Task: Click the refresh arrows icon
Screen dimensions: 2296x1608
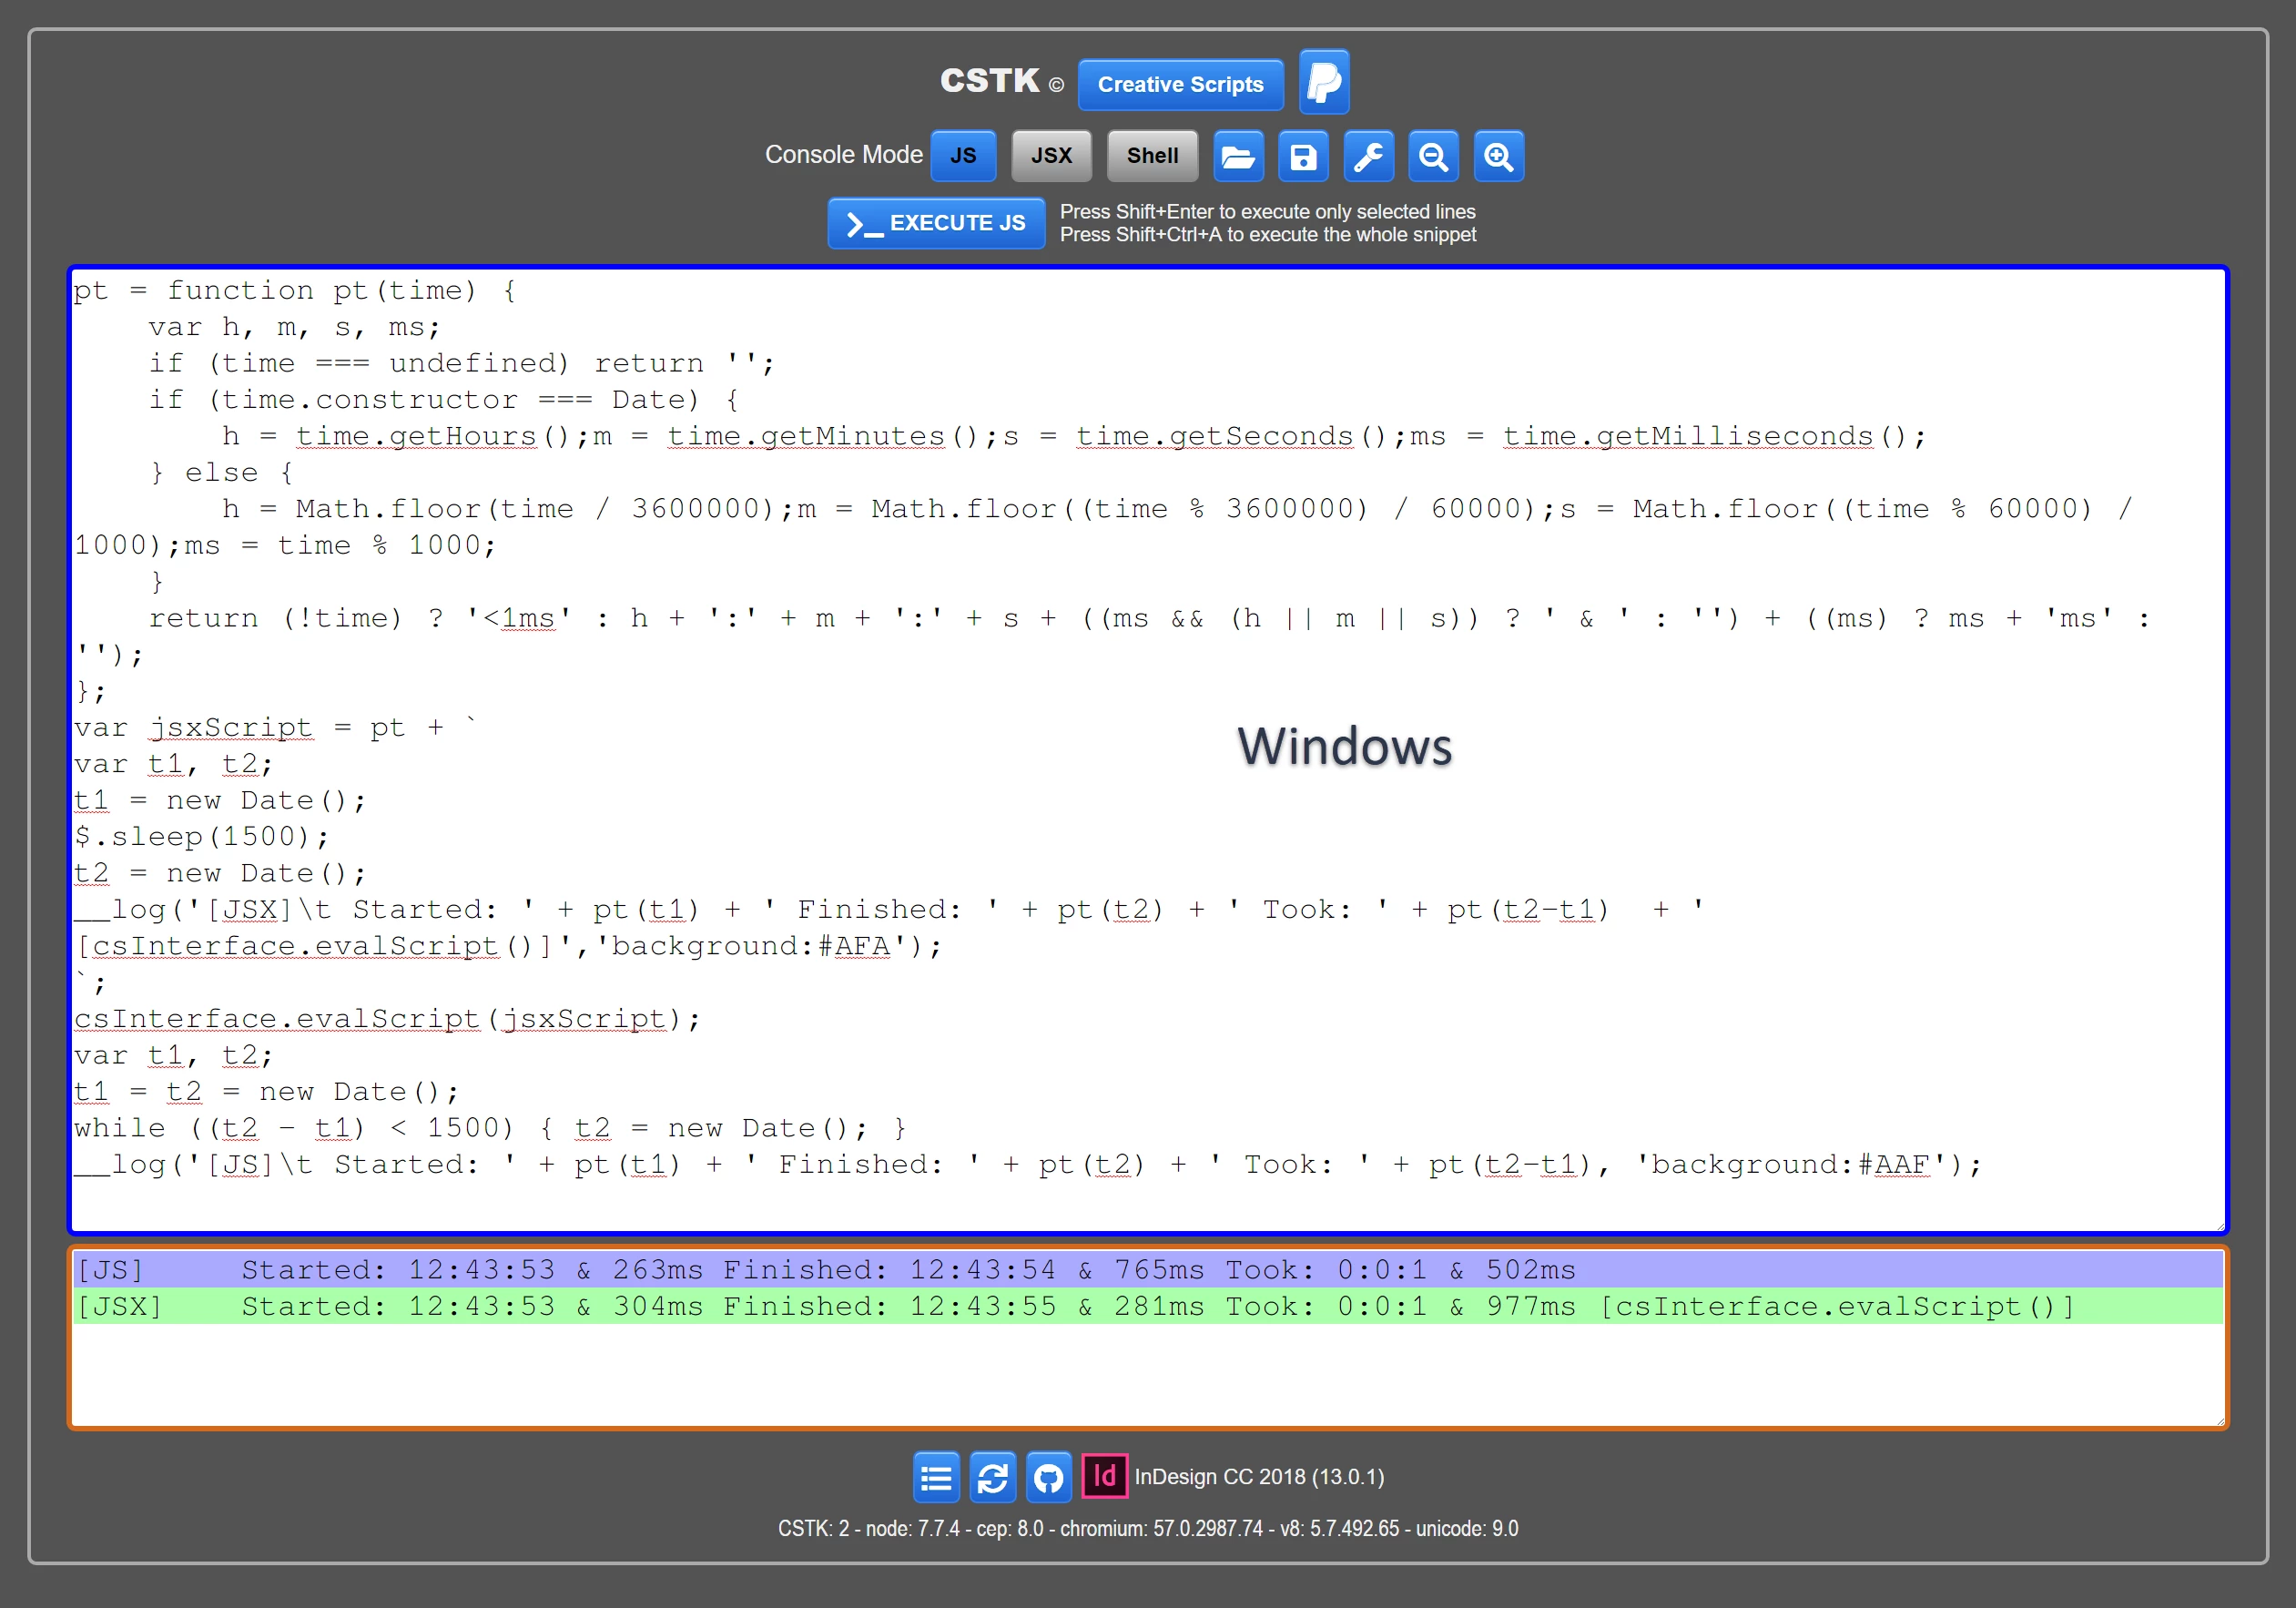Action: (992, 1477)
